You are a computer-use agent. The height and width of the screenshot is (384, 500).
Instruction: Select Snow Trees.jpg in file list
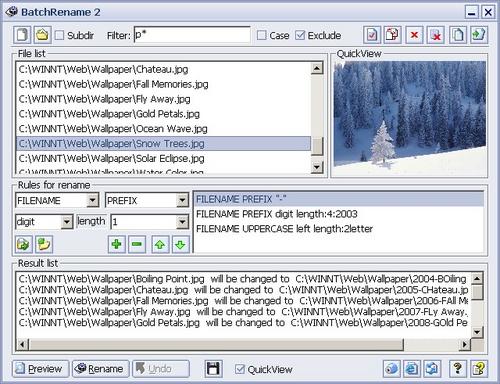coord(163,144)
